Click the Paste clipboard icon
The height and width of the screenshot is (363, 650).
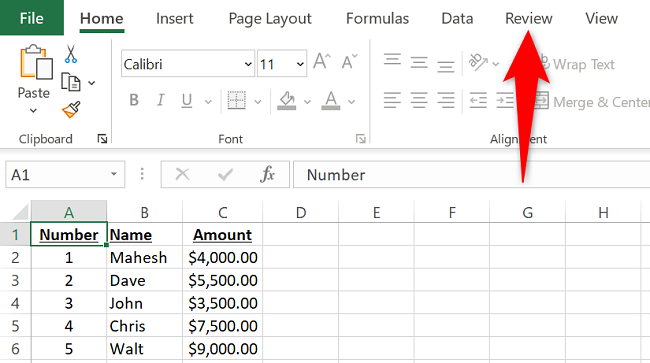coord(36,62)
